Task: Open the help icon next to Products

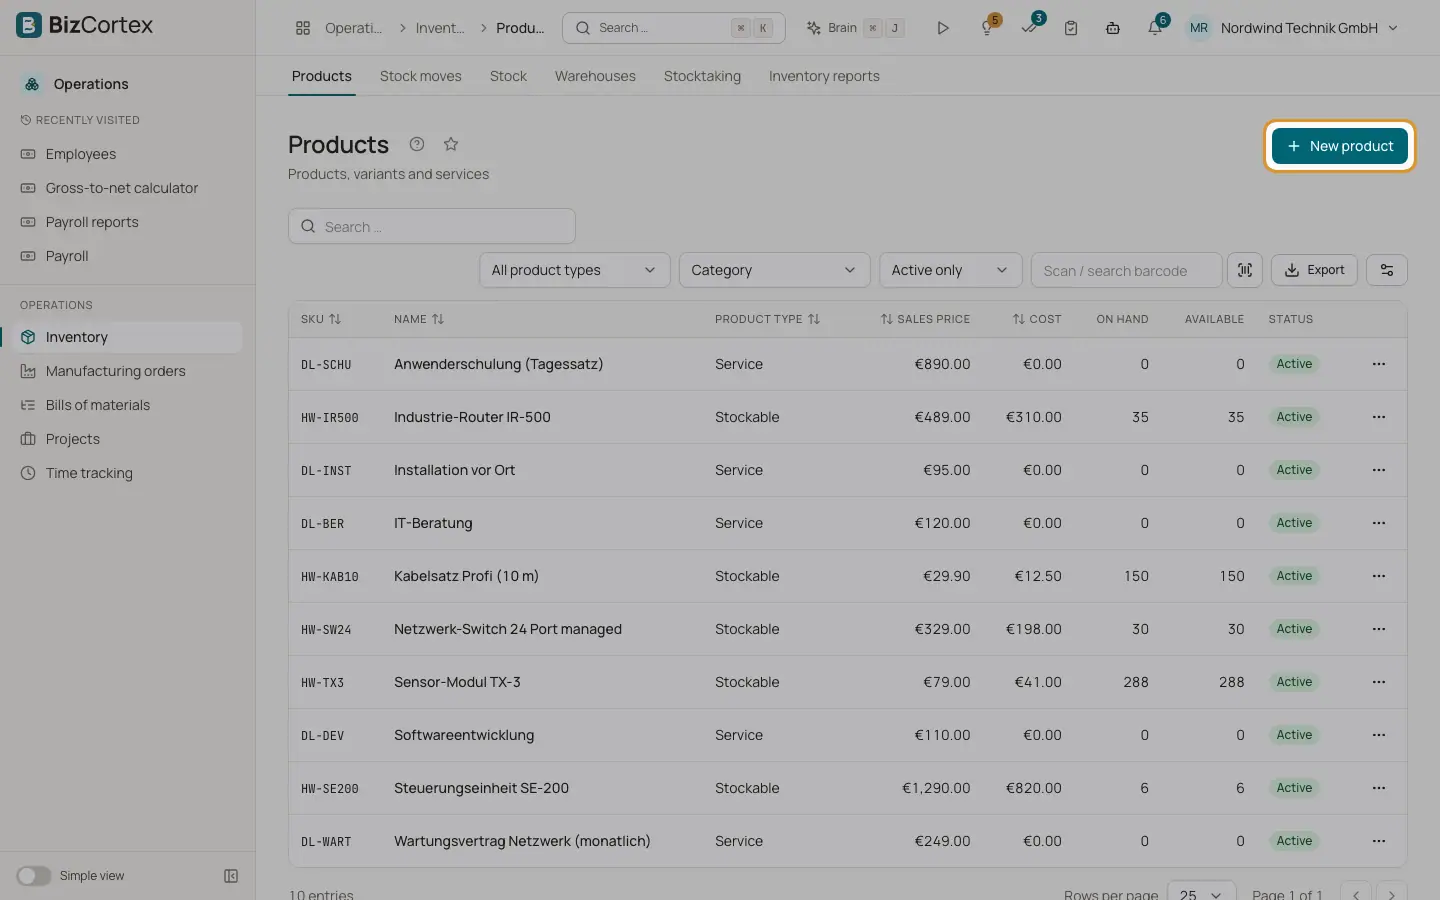Action: pyautogui.click(x=417, y=144)
